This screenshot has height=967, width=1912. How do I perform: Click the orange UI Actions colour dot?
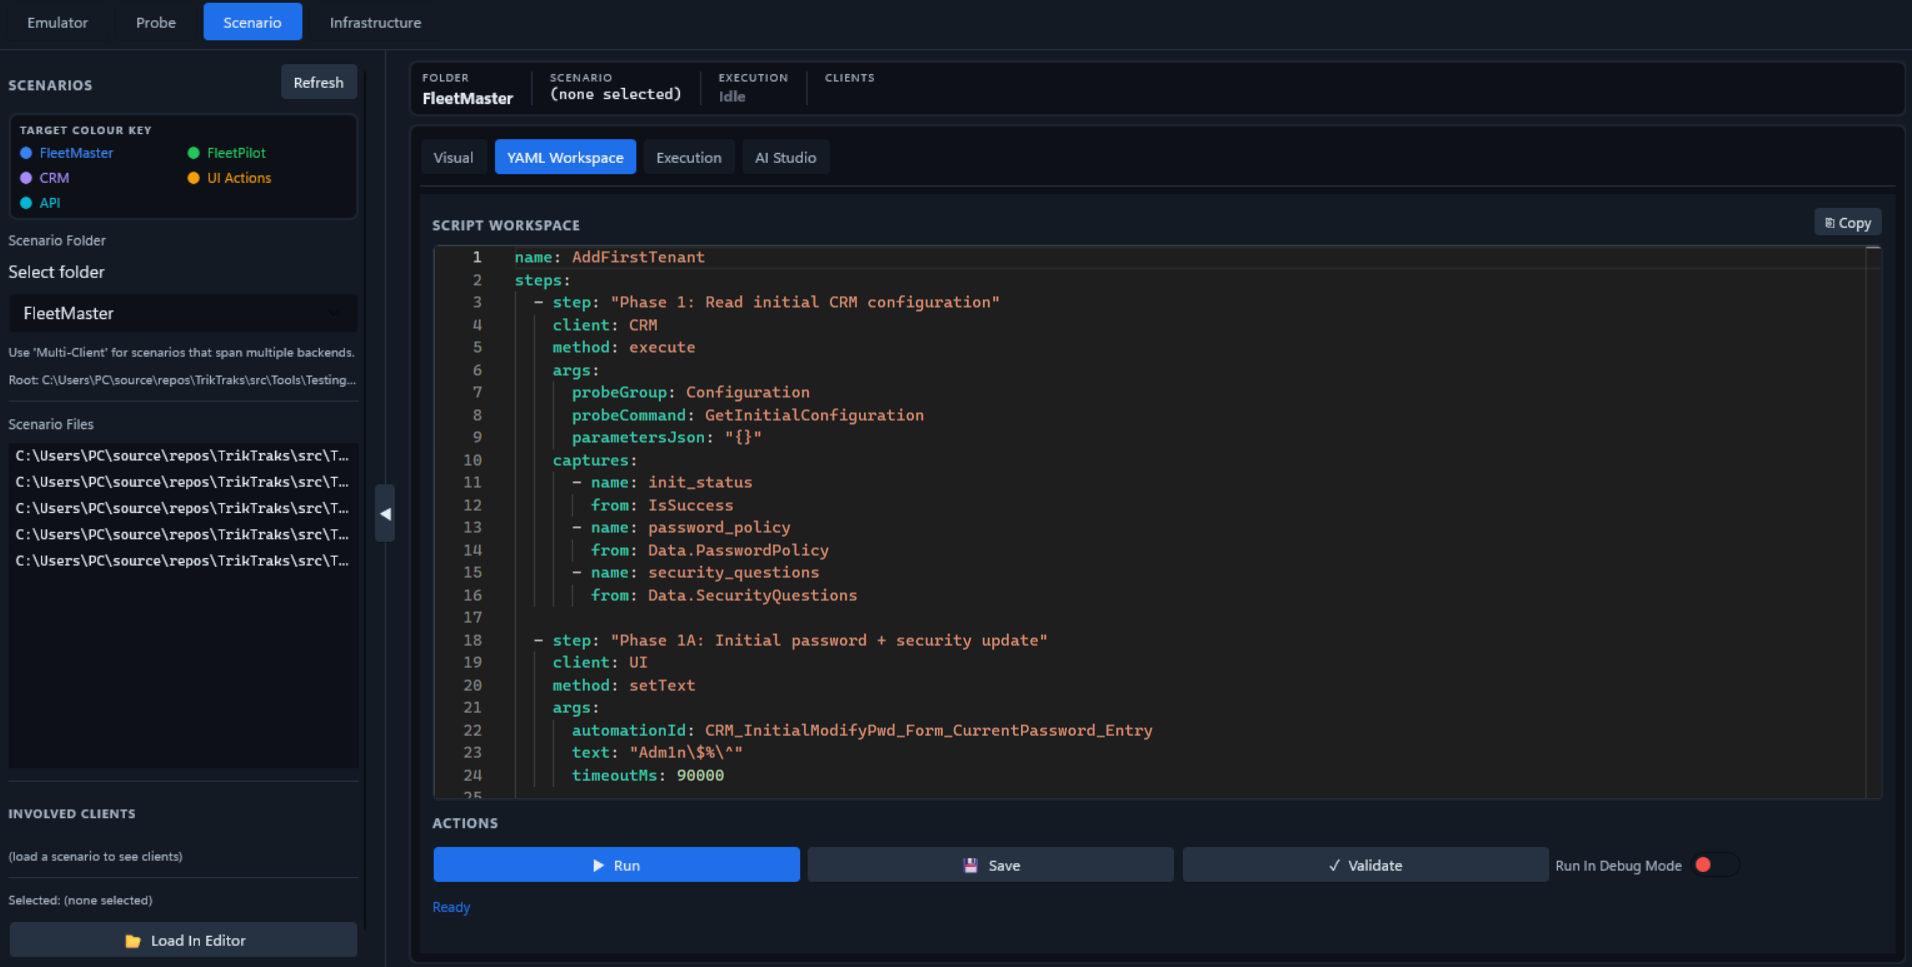coord(193,178)
